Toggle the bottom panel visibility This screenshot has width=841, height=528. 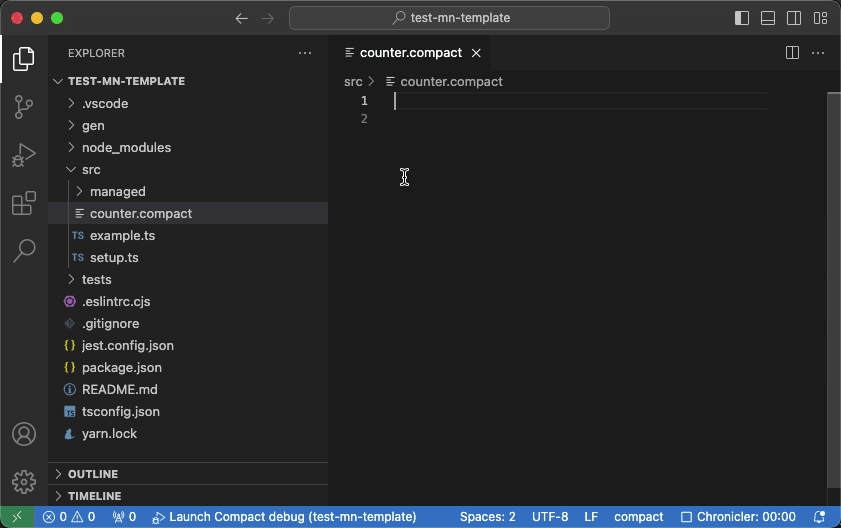(x=768, y=18)
